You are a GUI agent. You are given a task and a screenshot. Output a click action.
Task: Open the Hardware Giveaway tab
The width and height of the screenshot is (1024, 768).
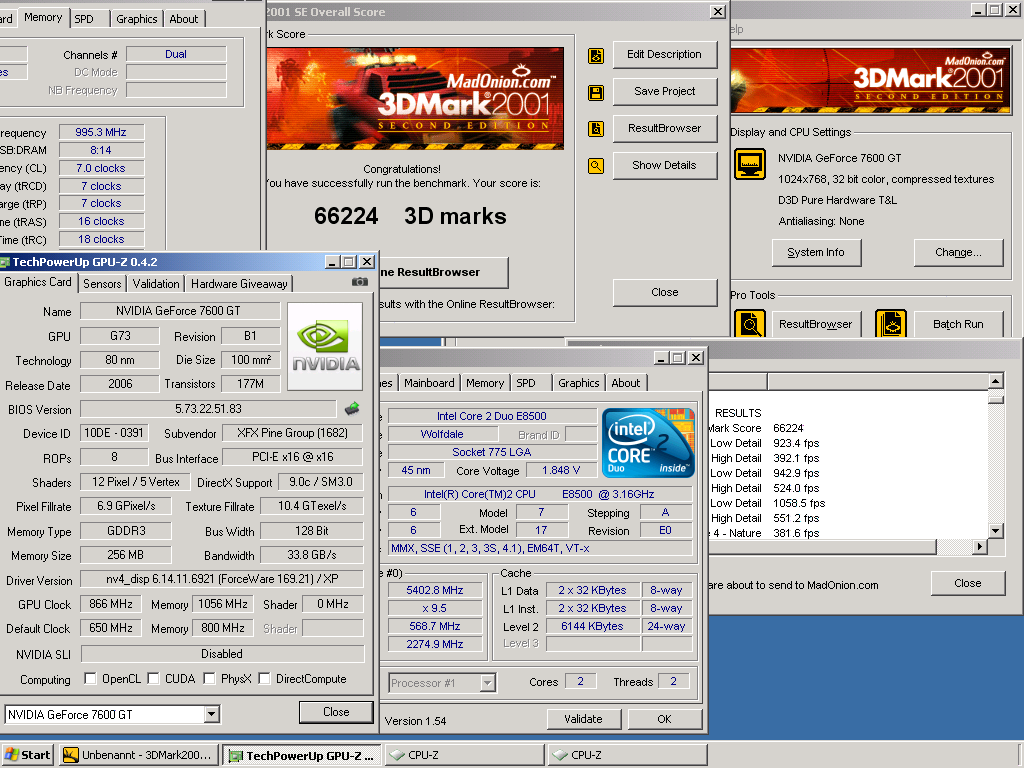(239, 283)
